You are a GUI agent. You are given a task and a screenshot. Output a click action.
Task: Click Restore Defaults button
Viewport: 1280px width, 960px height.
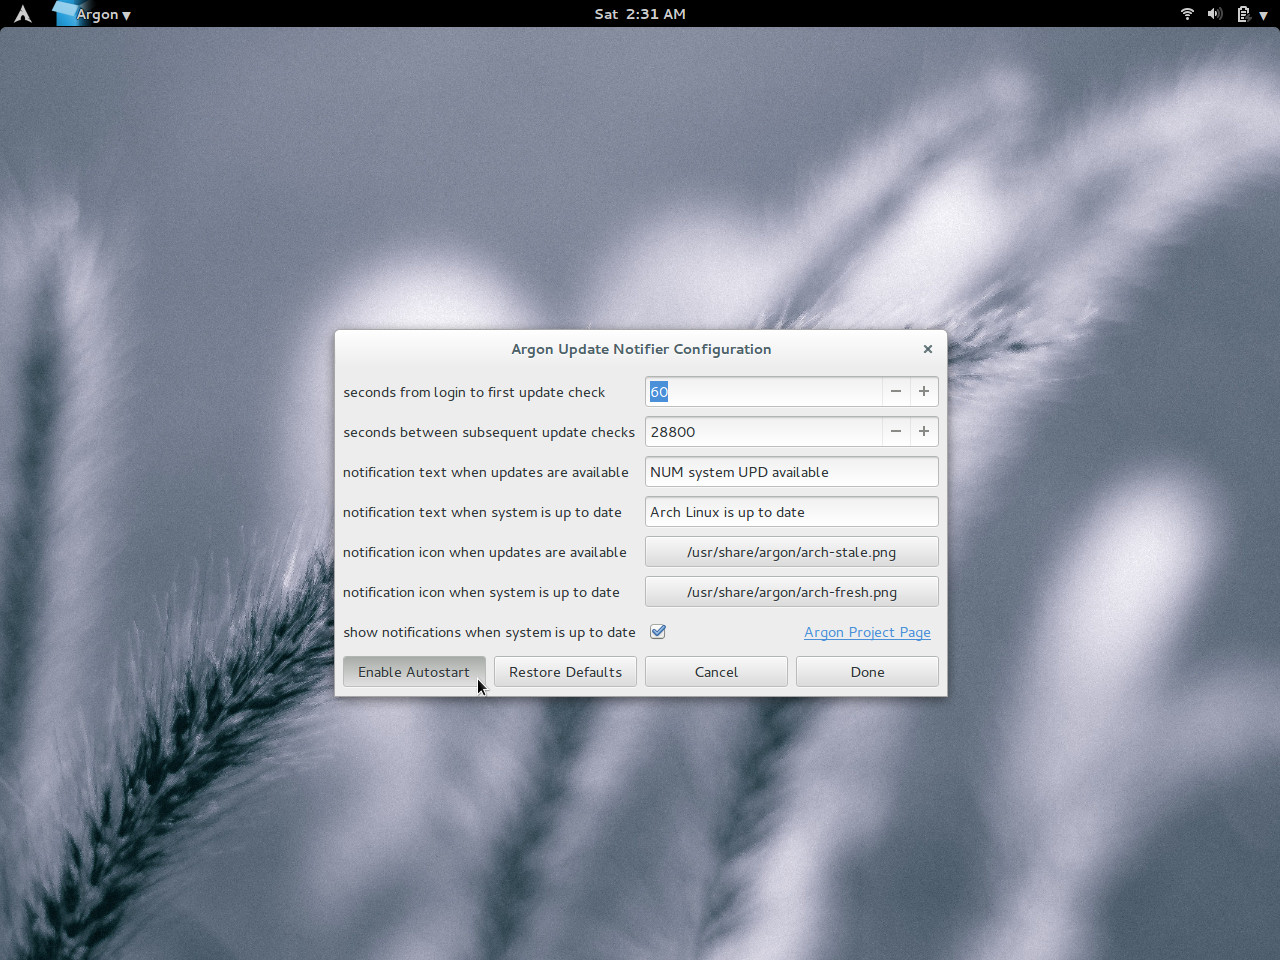point(565,672)
